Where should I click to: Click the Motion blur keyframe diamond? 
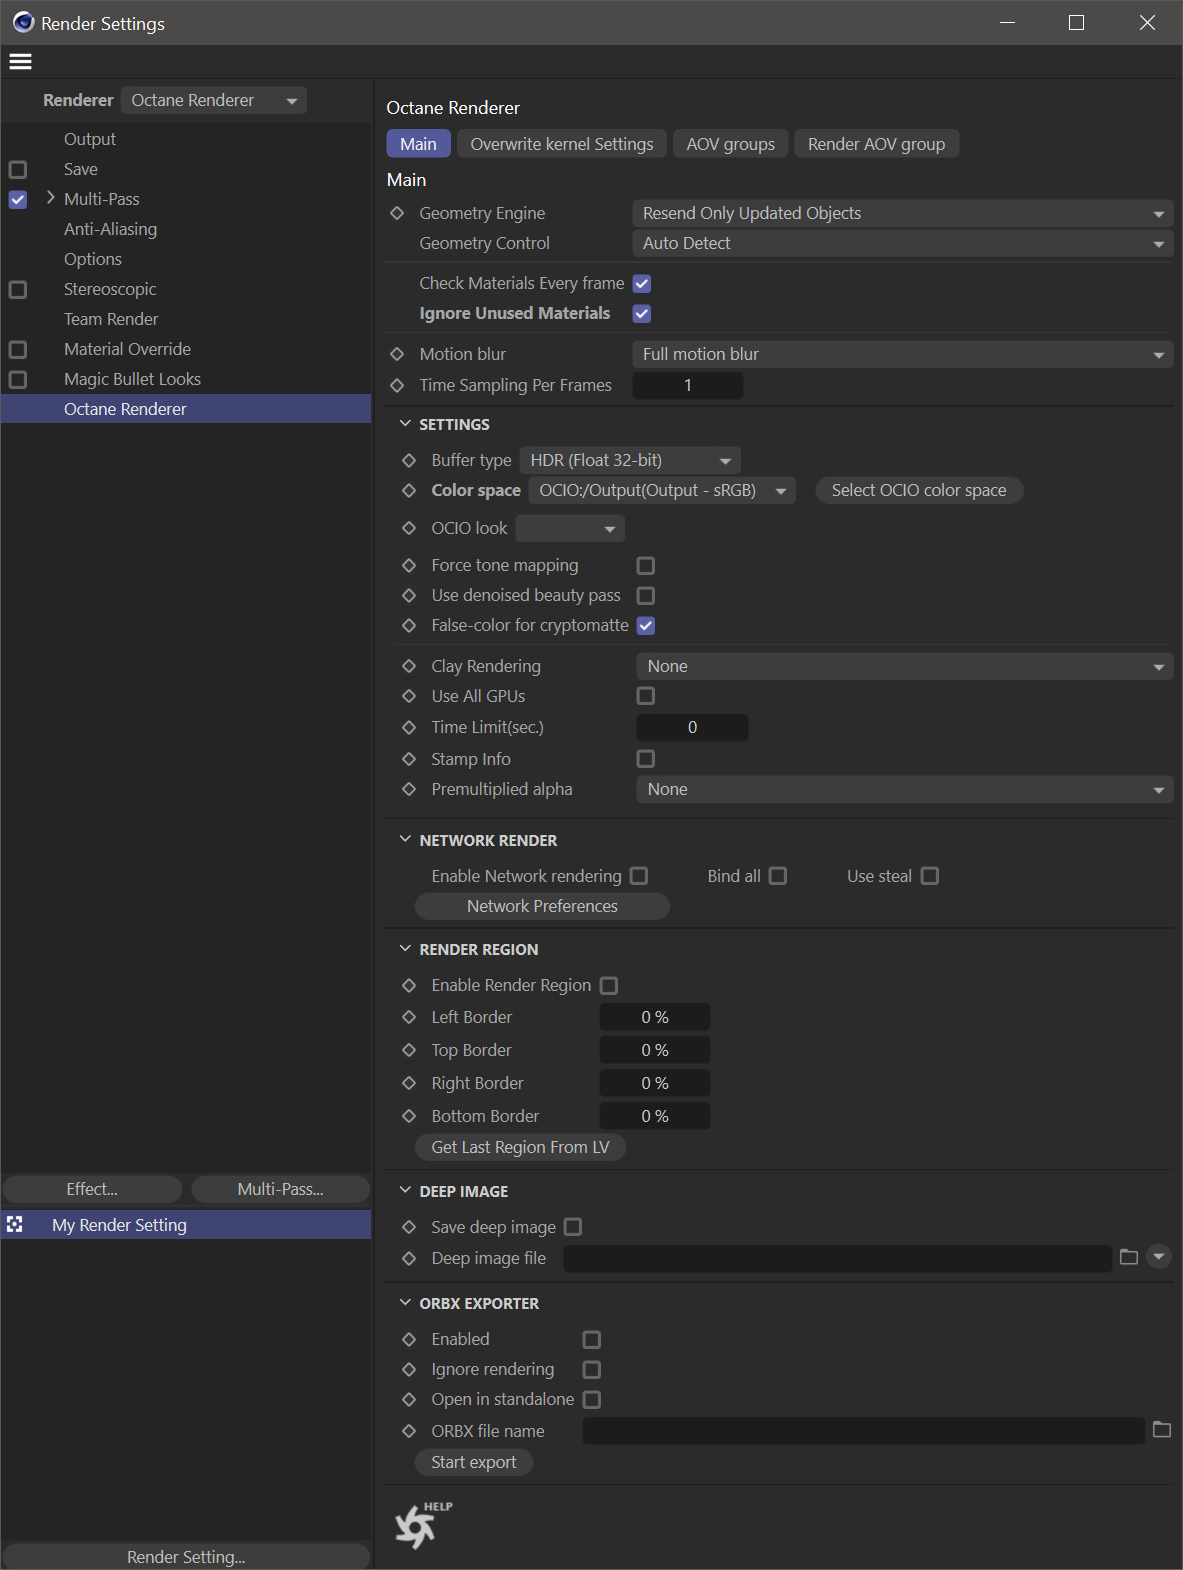tap(397, 354)
